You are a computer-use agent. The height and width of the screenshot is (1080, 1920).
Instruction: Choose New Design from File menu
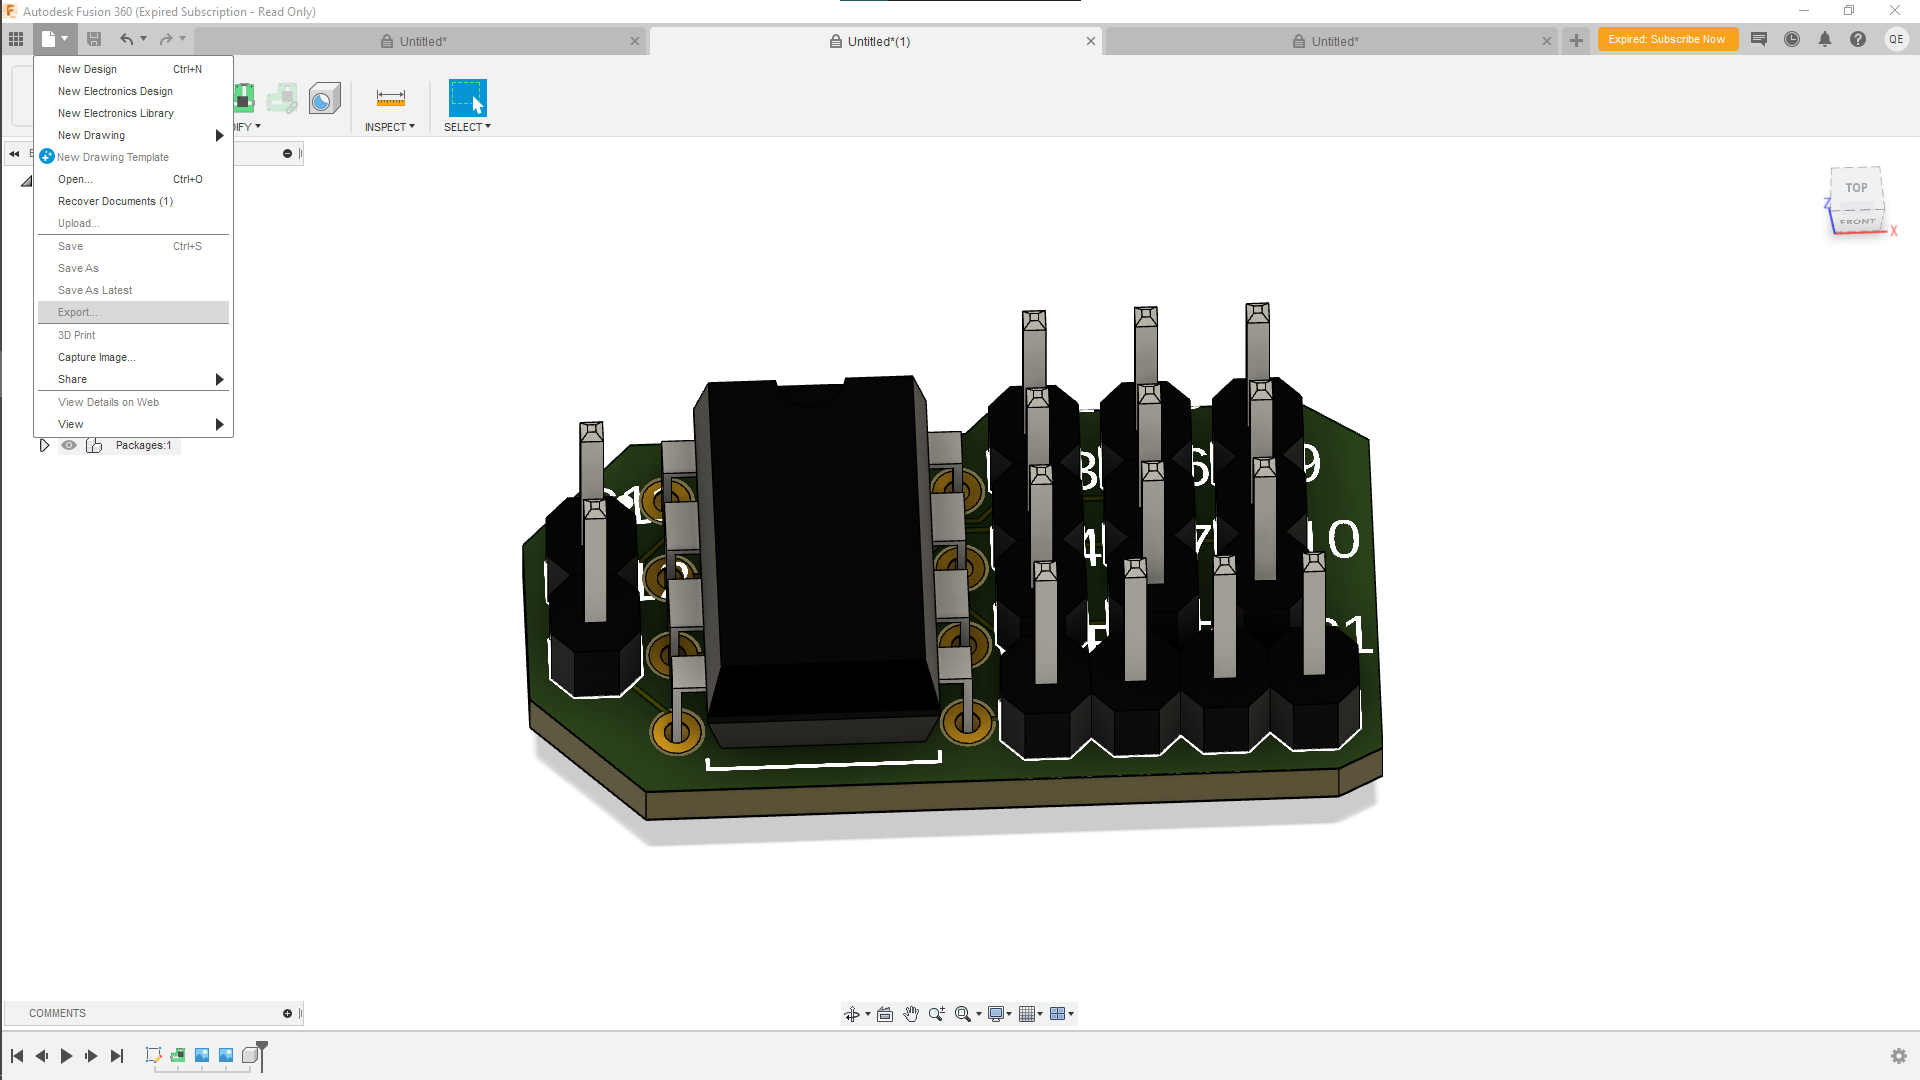click(133, 69)
